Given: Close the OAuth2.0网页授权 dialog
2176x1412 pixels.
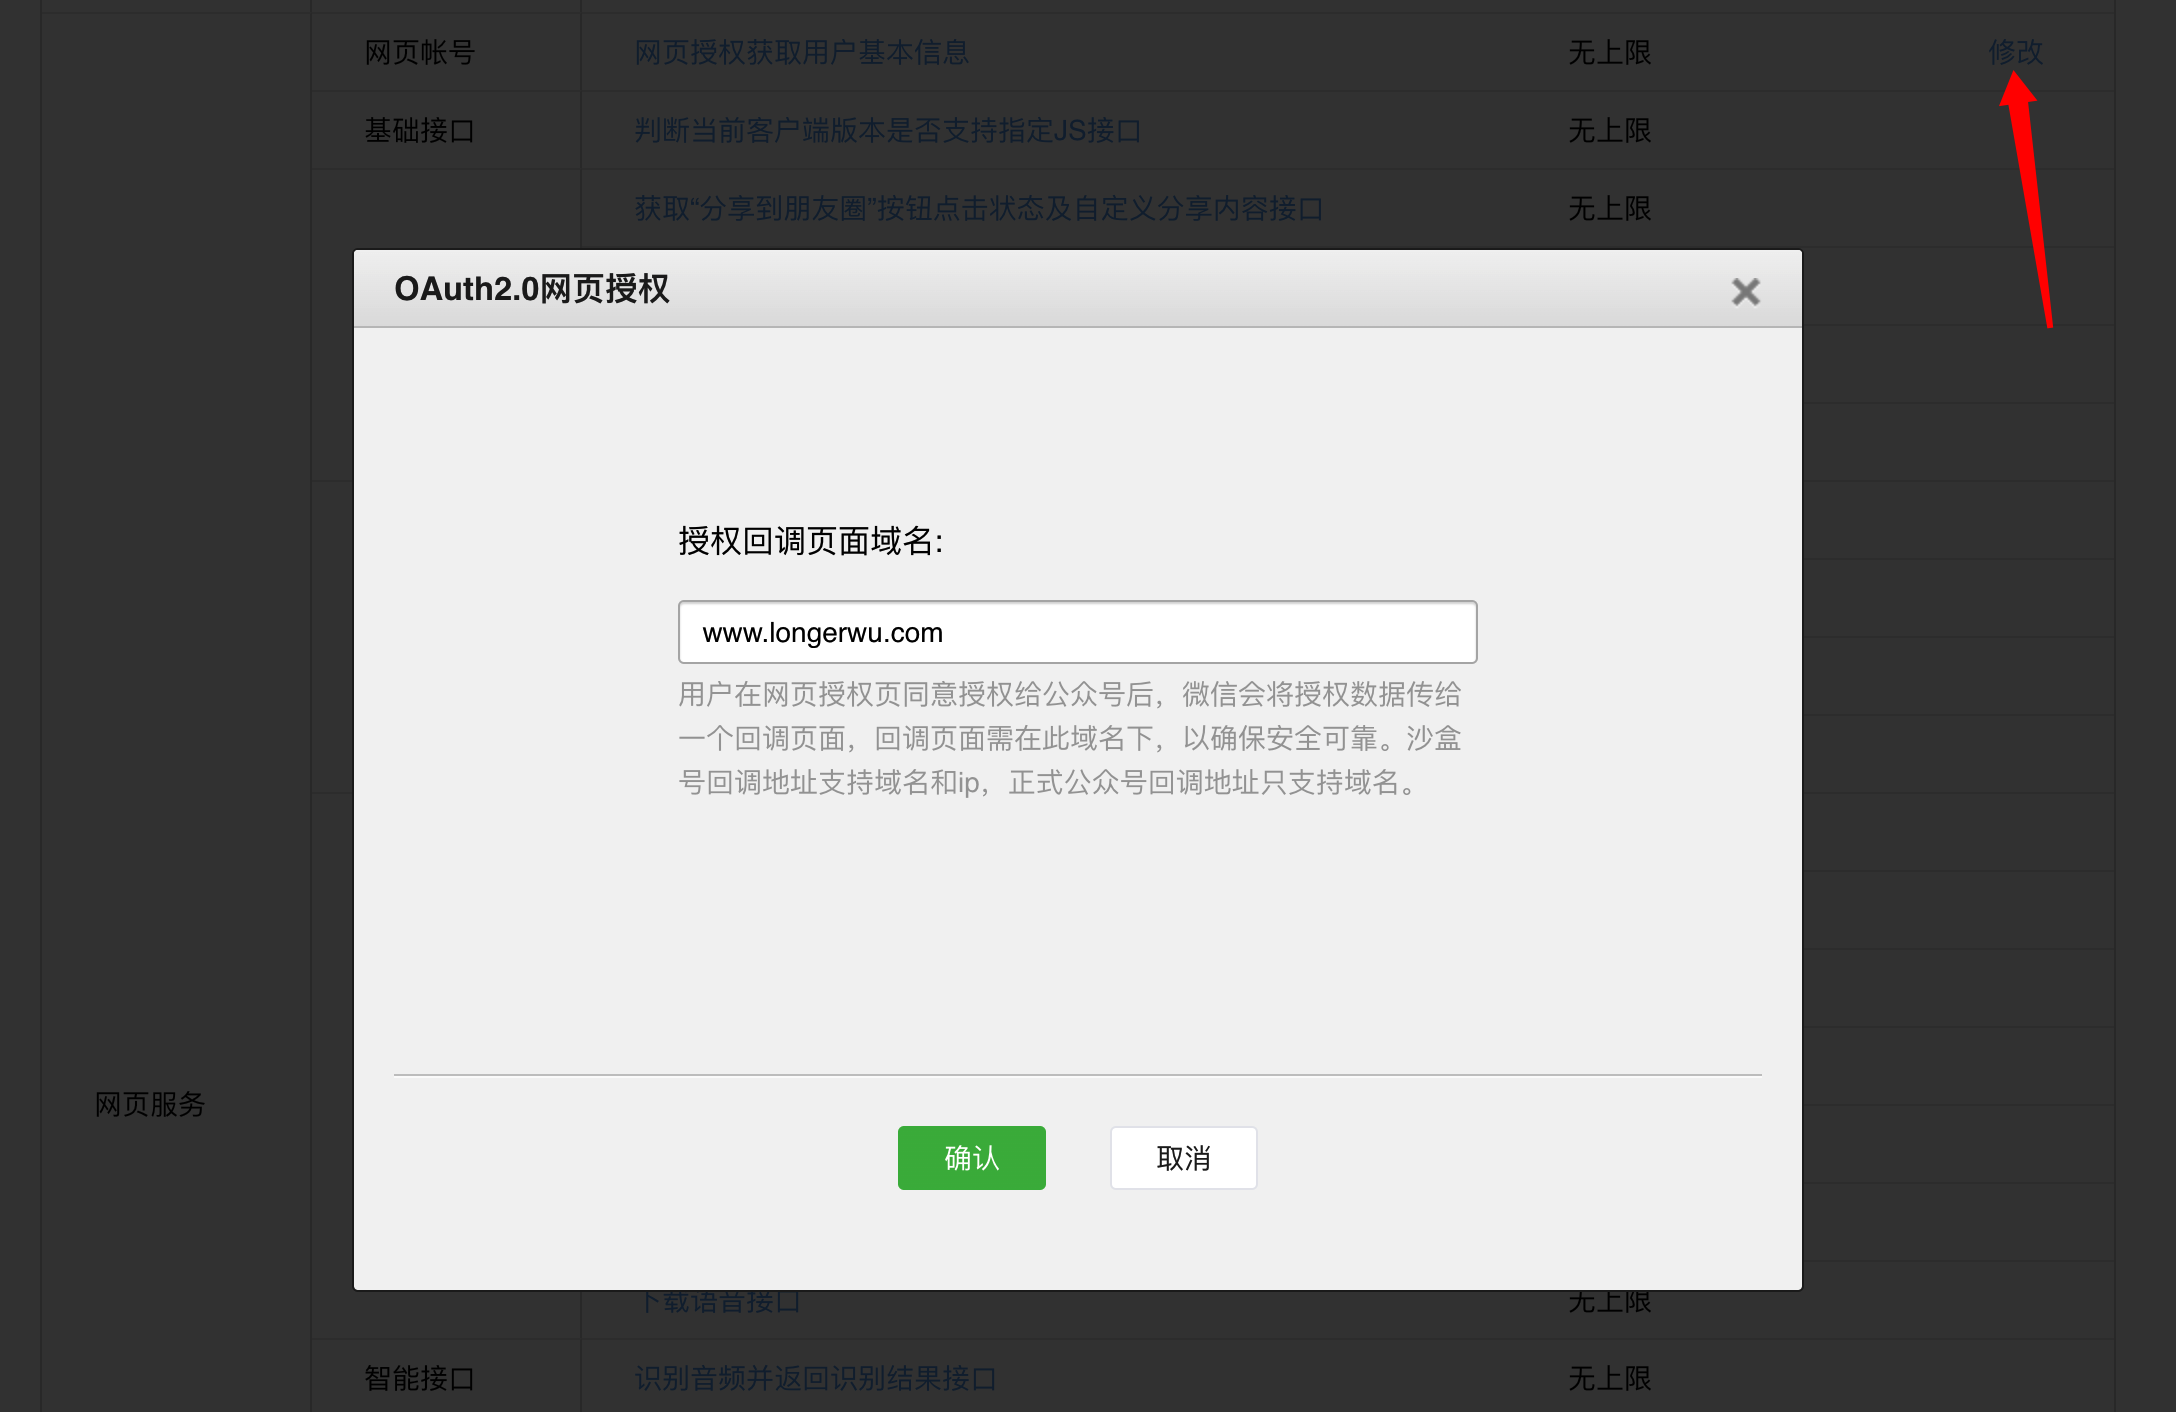Looking at the screenshot, I should pos(1745,291).
